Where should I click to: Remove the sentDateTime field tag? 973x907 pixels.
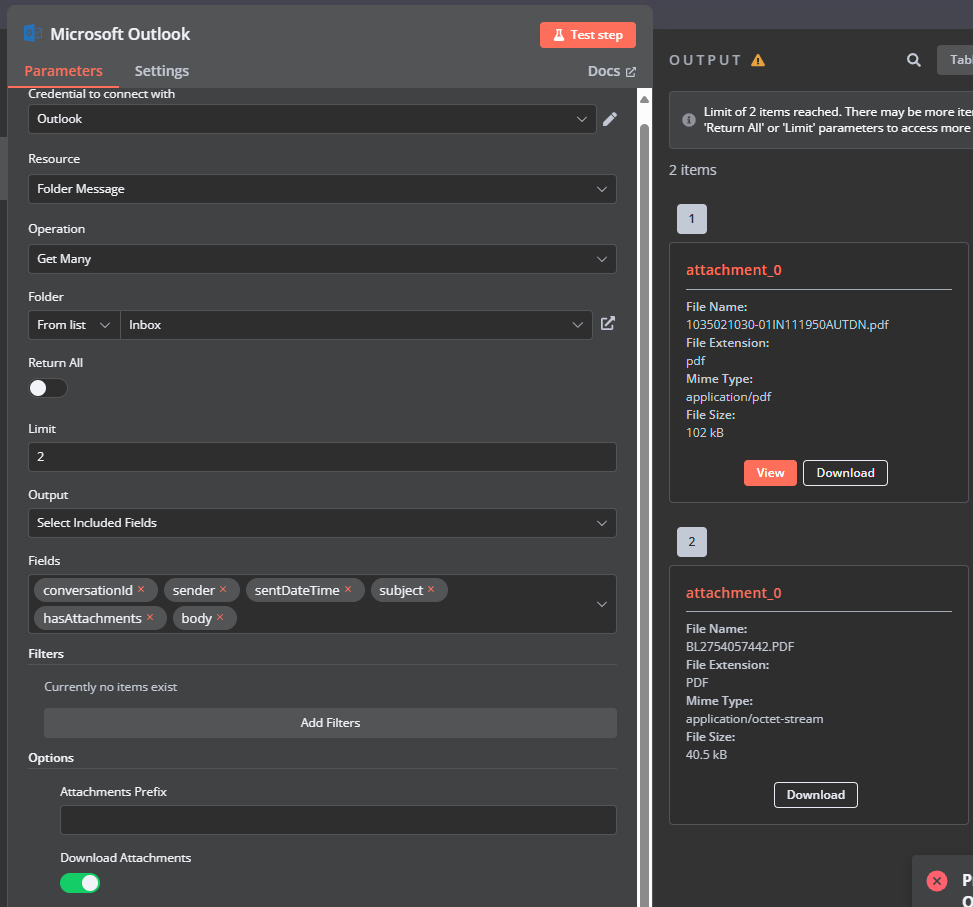[348, 589]
